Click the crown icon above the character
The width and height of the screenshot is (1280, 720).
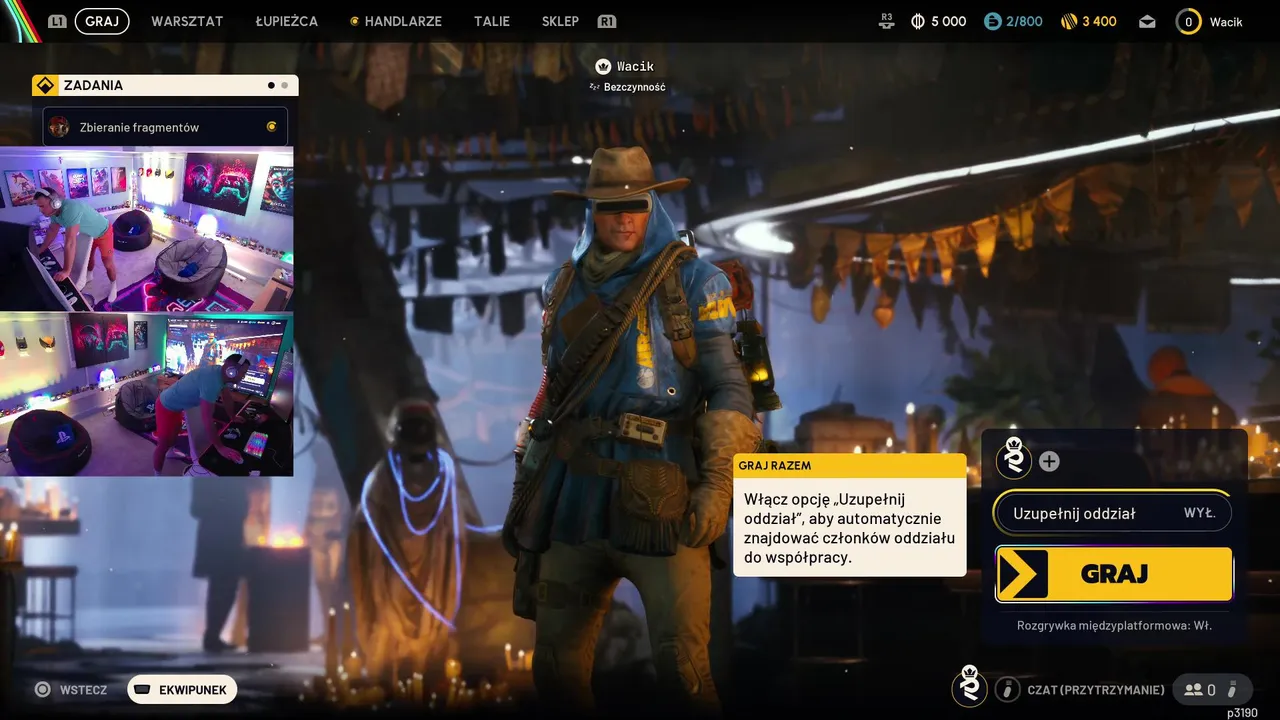click(x=603, y=66)
